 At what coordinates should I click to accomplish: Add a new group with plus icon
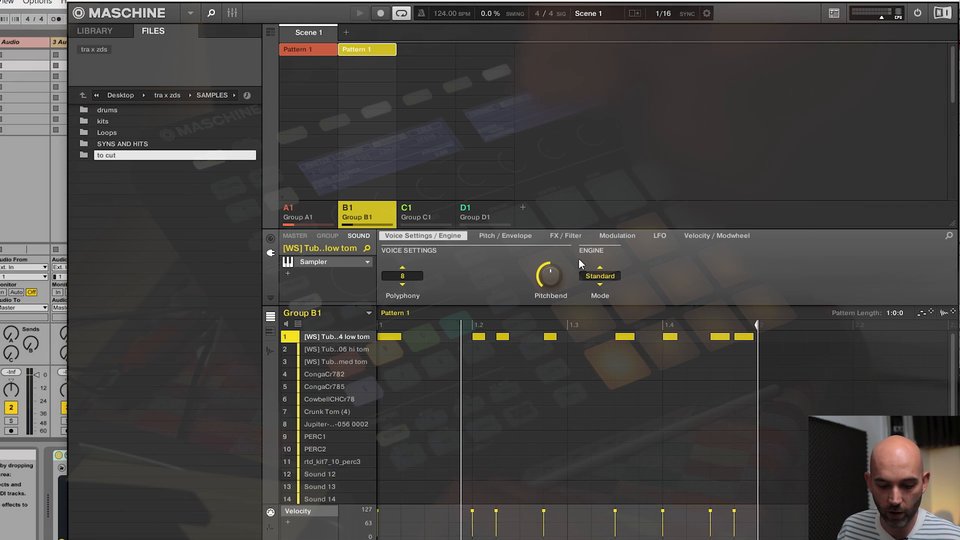click(523, 208)
